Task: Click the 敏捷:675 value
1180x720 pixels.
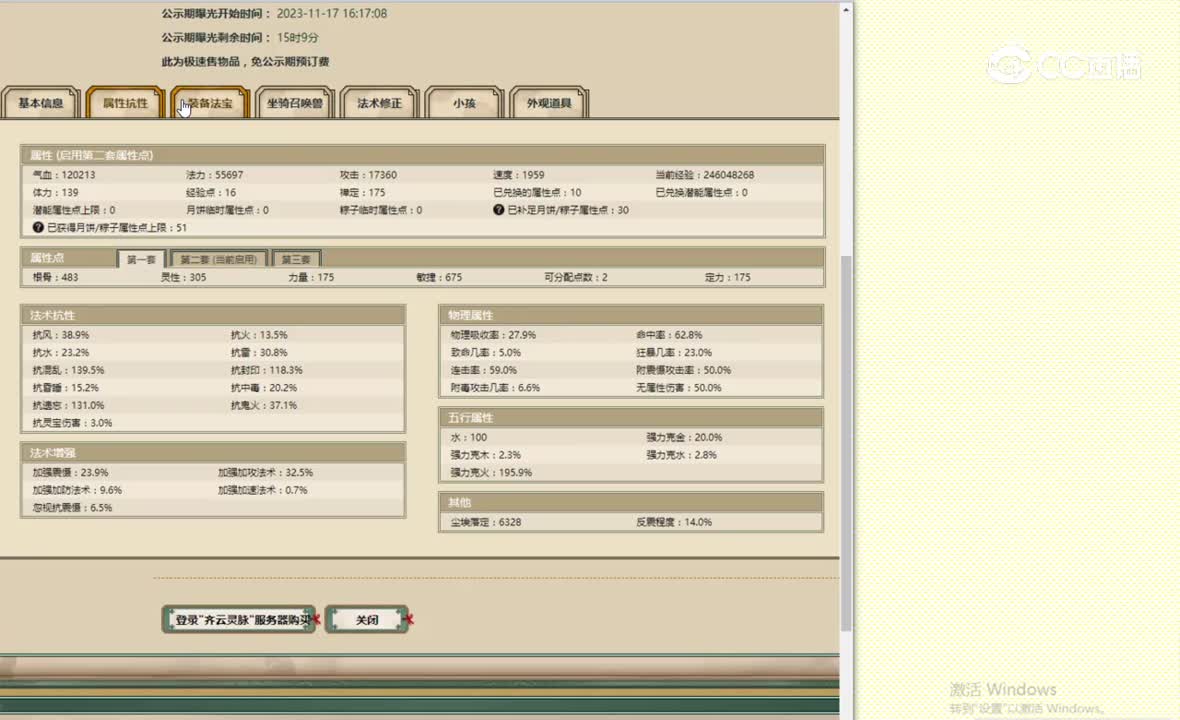Action: tap(439, 278)
